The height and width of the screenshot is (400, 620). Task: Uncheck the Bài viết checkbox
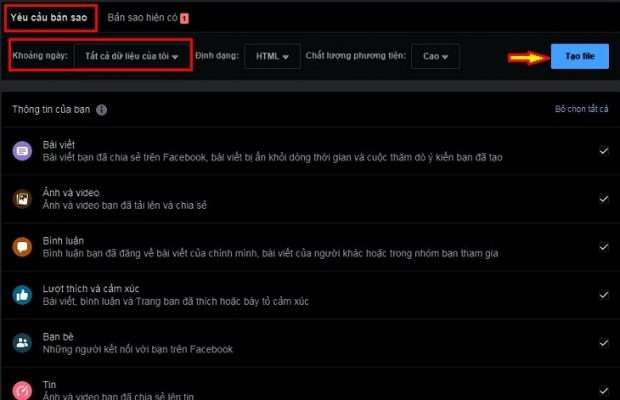[x=603, y=151]
